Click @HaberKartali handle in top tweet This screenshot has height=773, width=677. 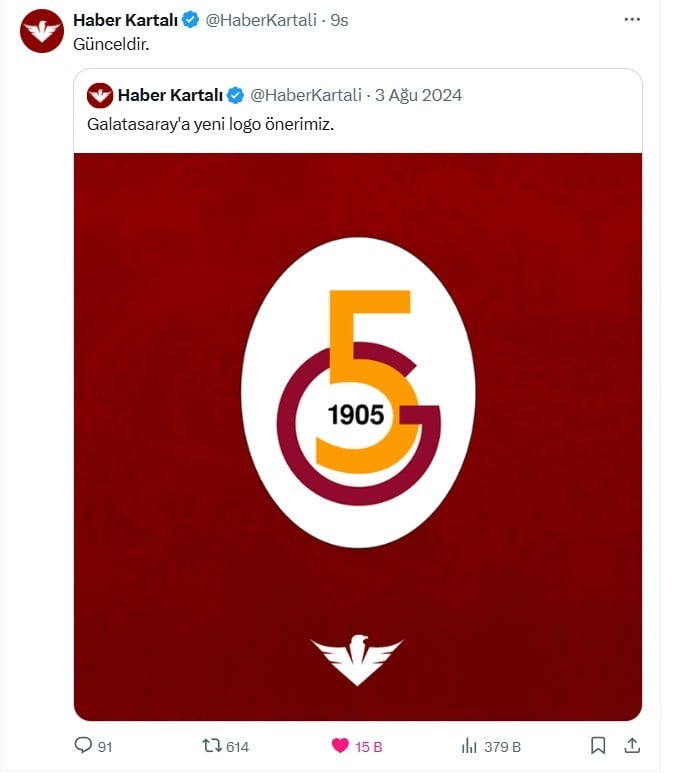click(x=261, y=20)
